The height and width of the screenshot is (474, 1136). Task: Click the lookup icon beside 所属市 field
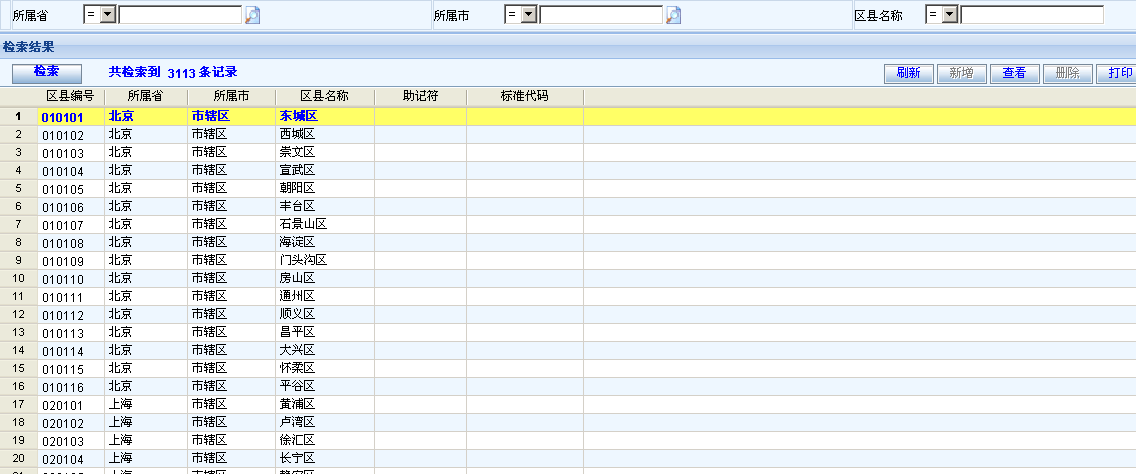[x=674, y=15]
